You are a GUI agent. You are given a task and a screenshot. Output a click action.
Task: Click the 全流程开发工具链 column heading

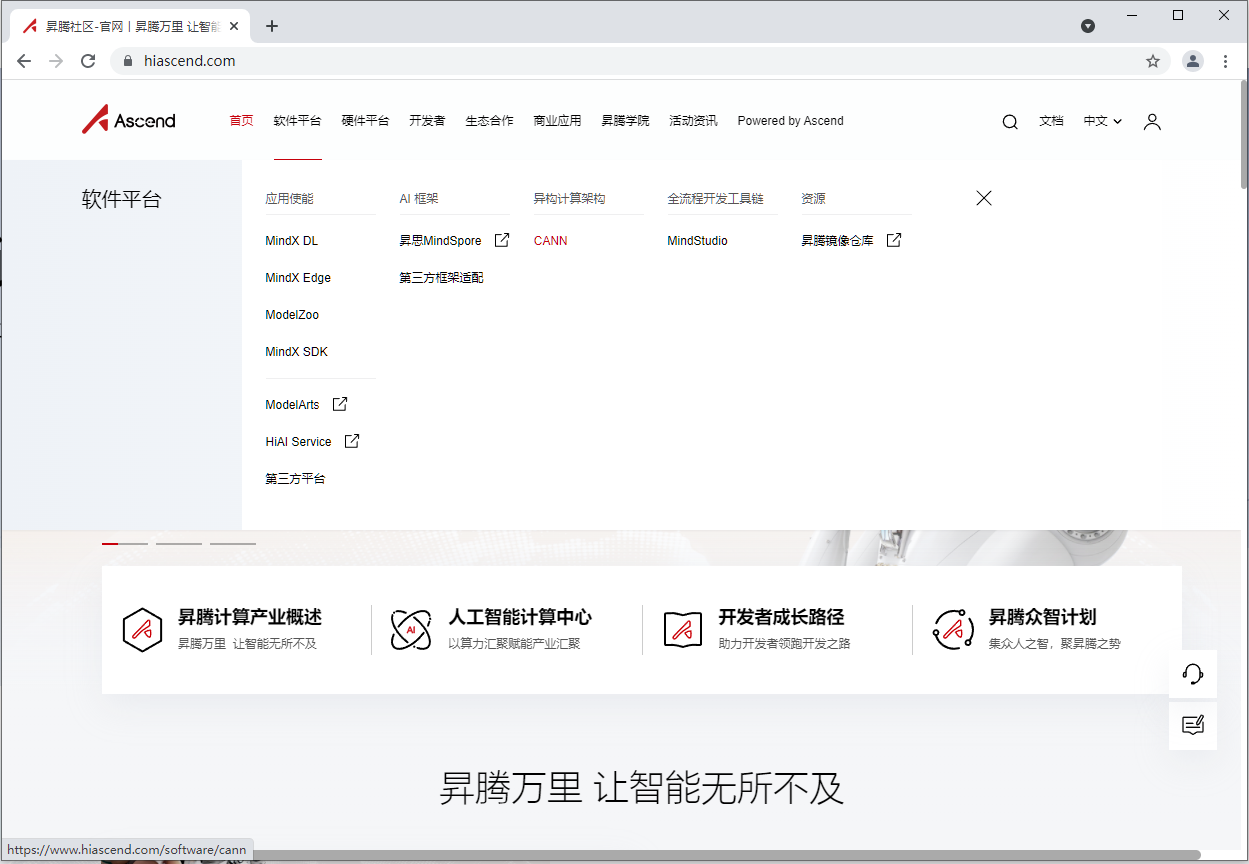tap(715, 199)
